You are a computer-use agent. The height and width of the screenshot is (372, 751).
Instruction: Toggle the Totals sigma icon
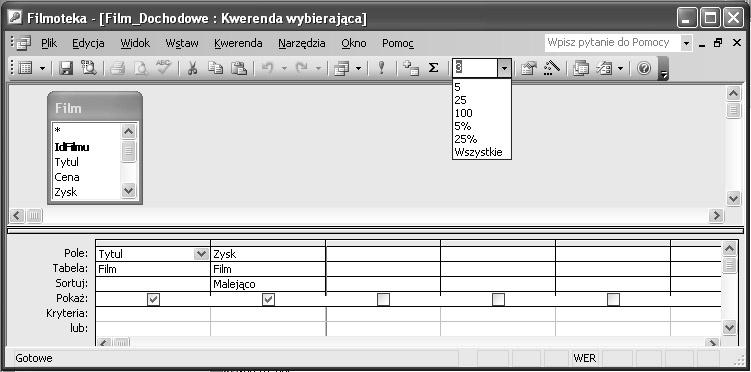[x=433, y=68]
